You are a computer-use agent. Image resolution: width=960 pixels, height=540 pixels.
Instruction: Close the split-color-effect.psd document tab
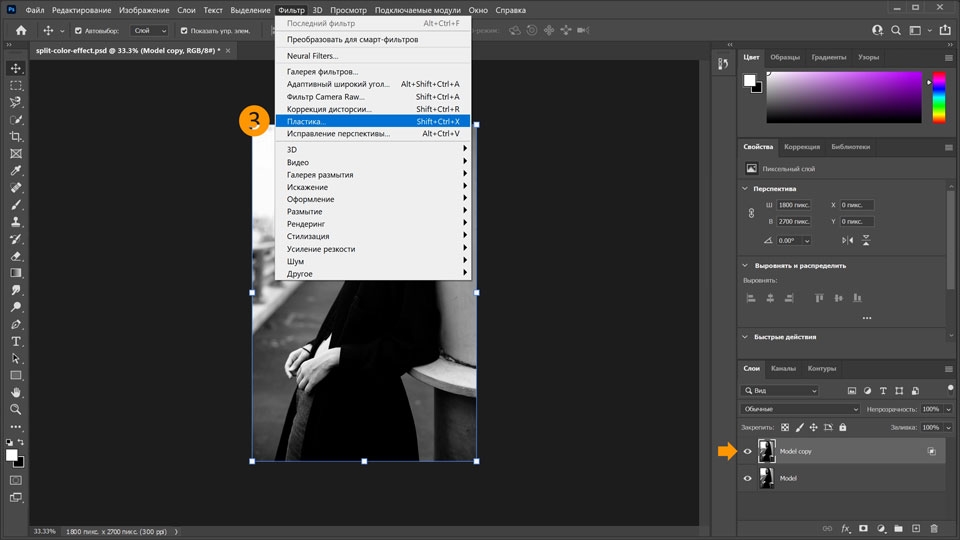pos(228,51)
